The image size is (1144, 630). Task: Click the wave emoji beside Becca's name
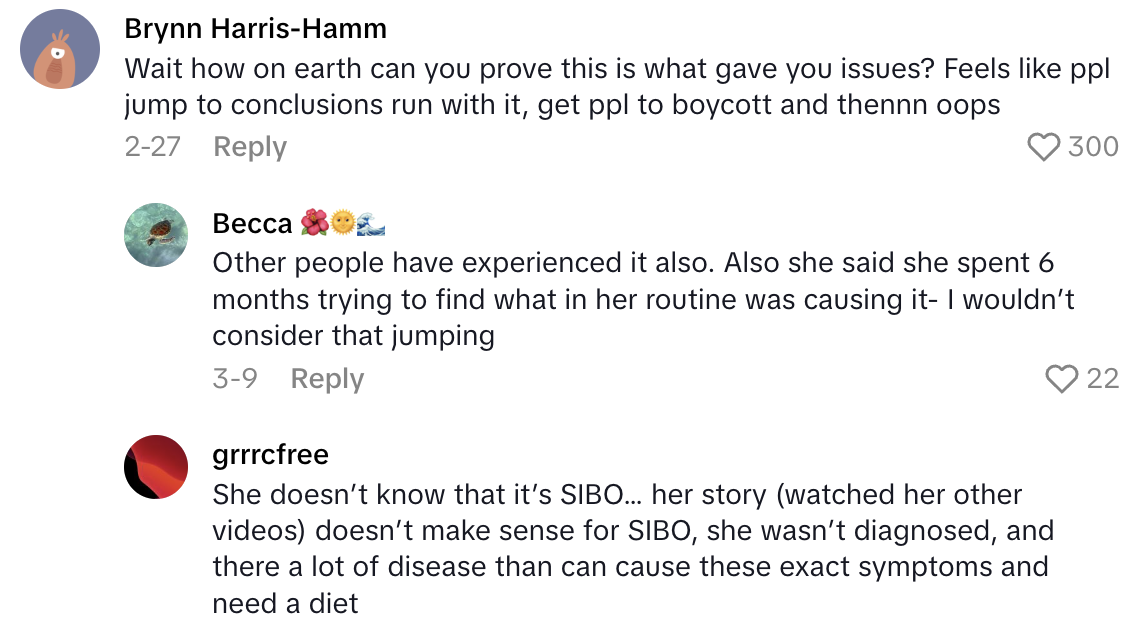(371, 224)
